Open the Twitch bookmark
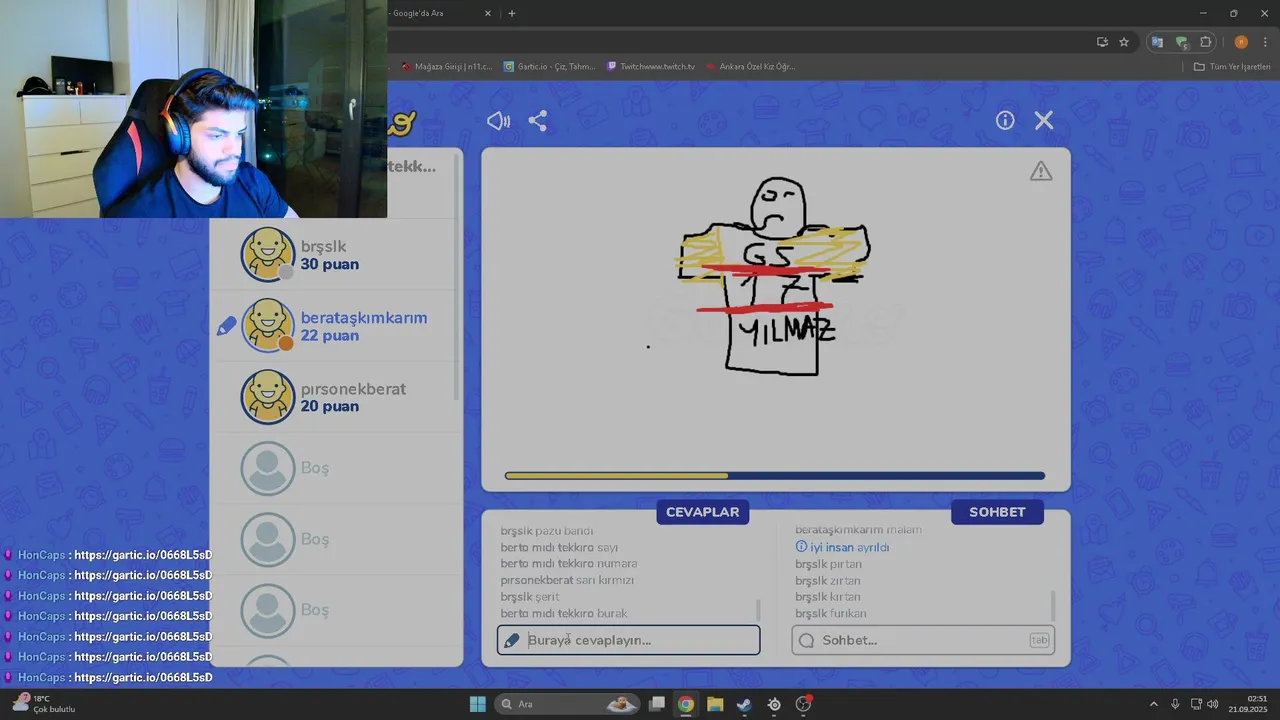The height and width of the screenshot is (720, 1280). tap(650, 67)
